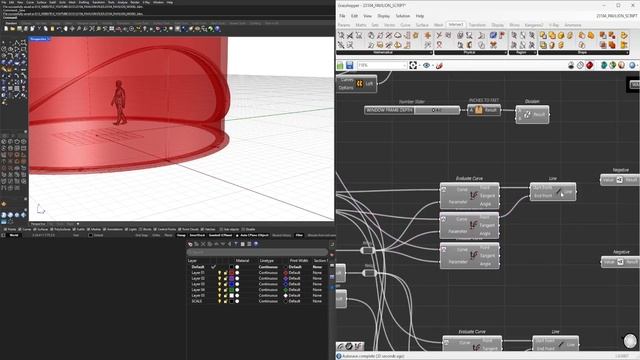Click the blue sphere preview settings icon

pyautogui.click(x=632, y=65)
